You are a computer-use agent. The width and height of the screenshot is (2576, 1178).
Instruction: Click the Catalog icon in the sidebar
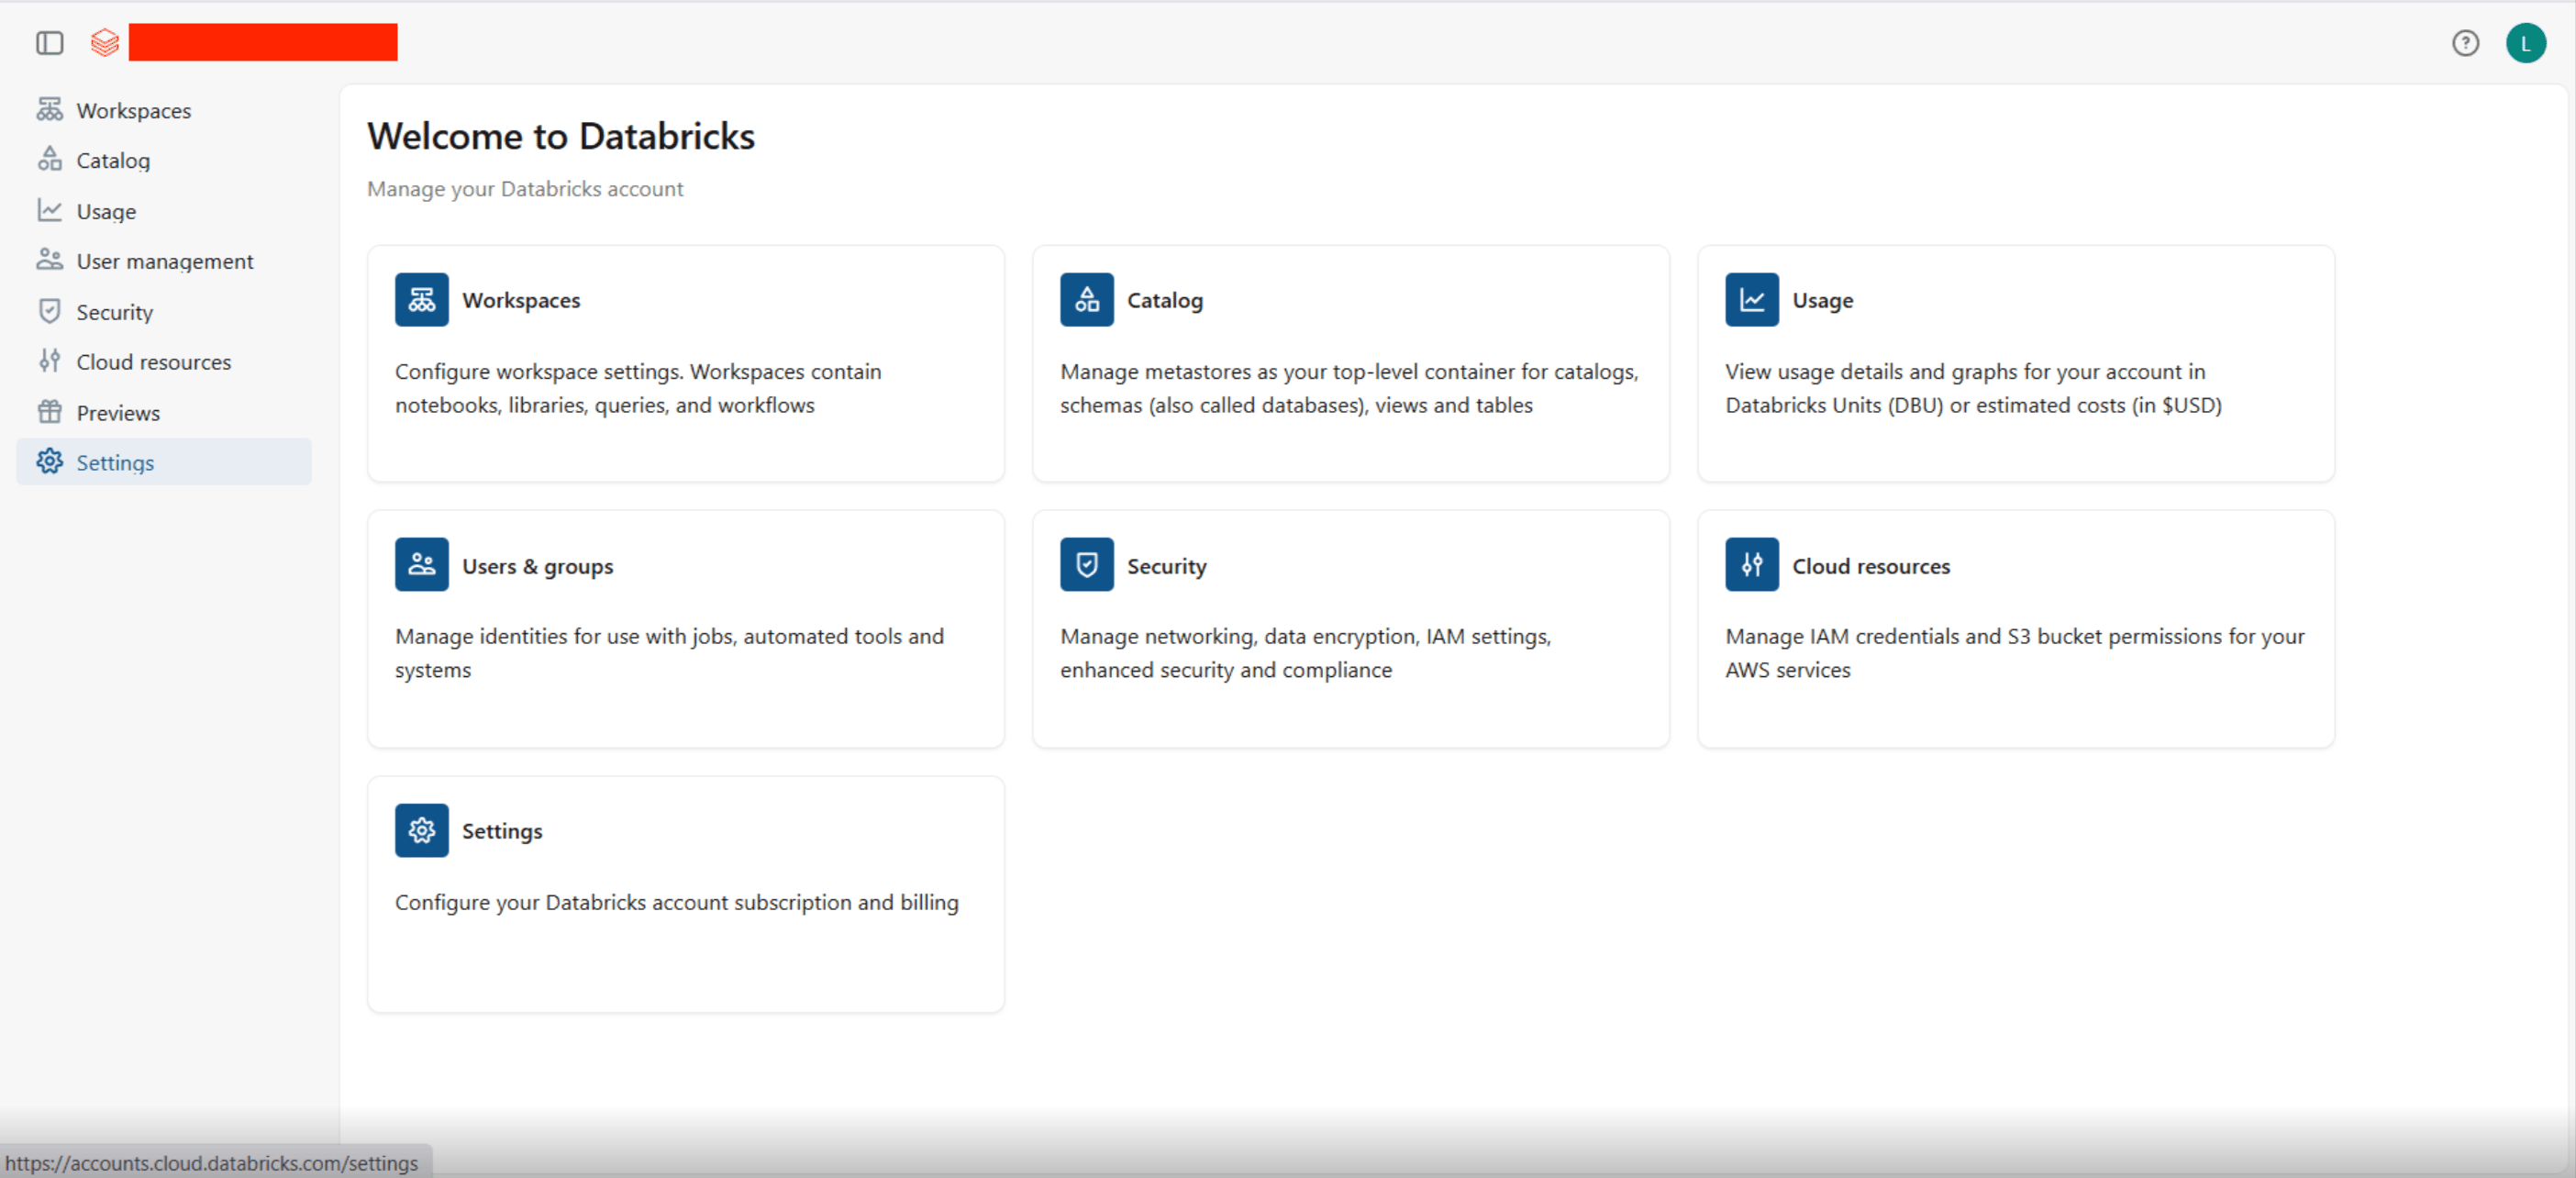coord(49,160)
